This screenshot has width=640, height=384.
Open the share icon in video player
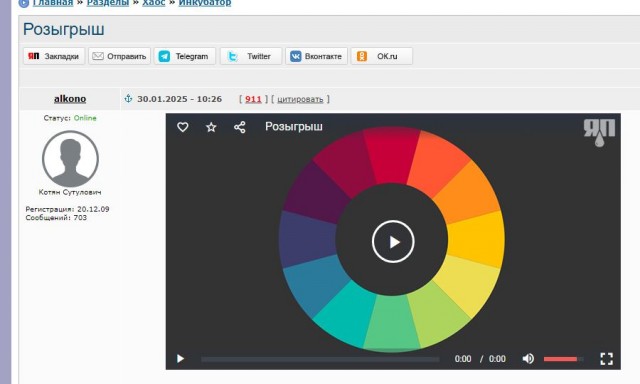[x=240, y=127]
